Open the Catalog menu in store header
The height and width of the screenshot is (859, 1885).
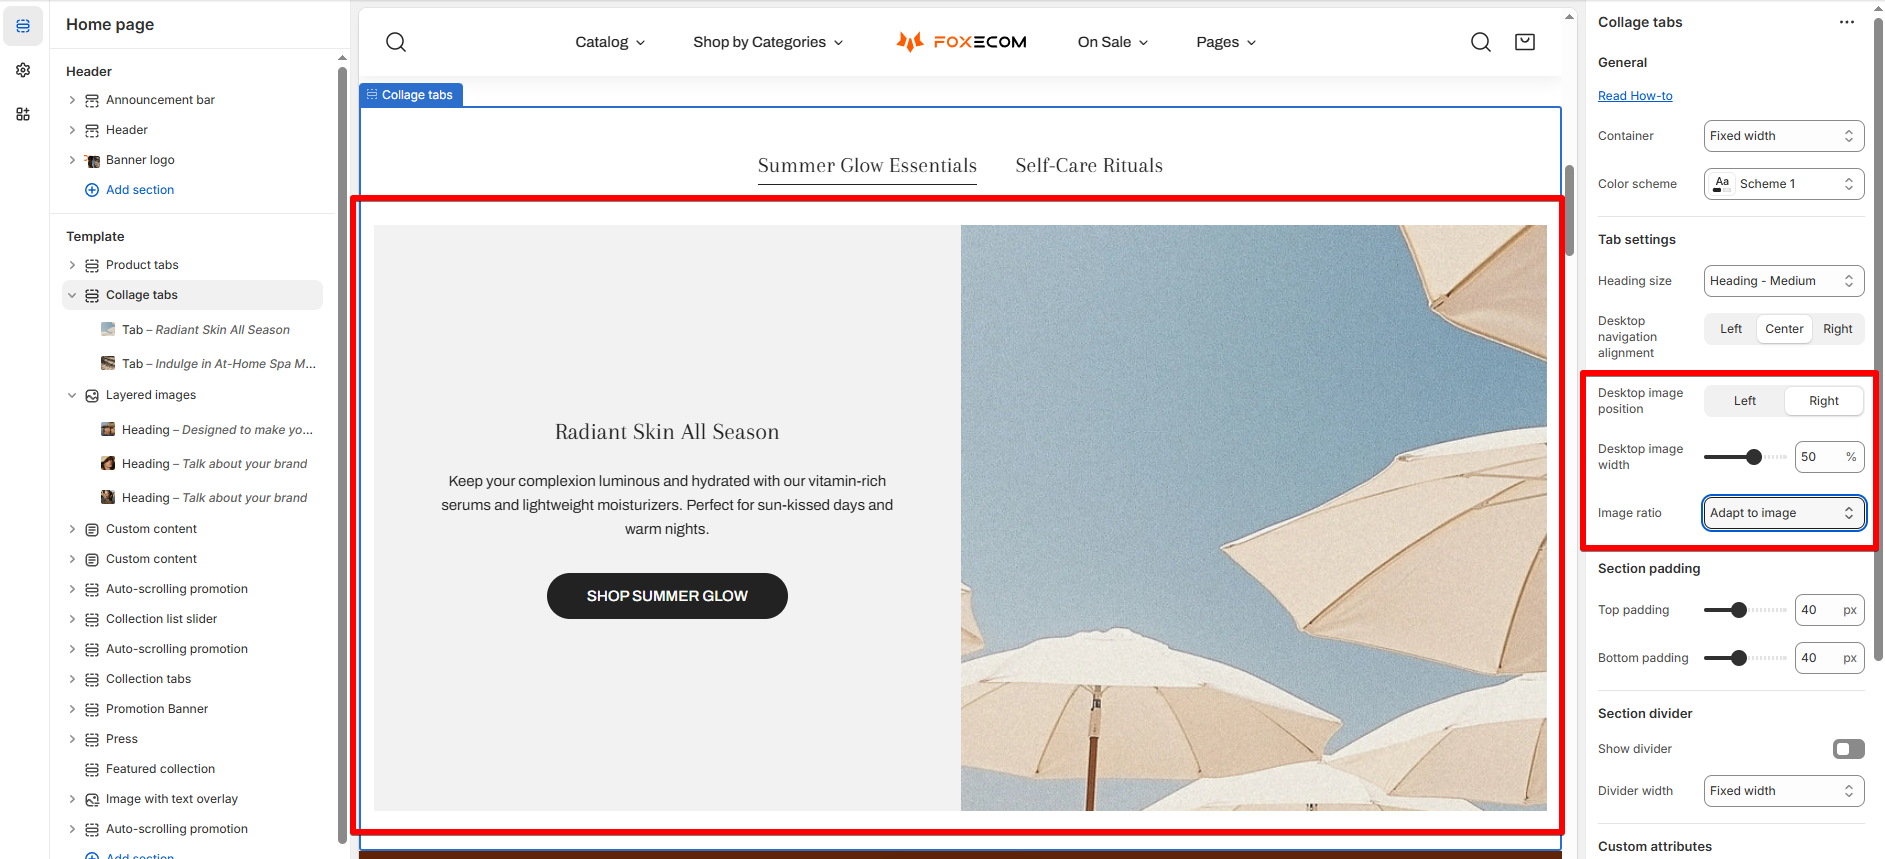610,42
